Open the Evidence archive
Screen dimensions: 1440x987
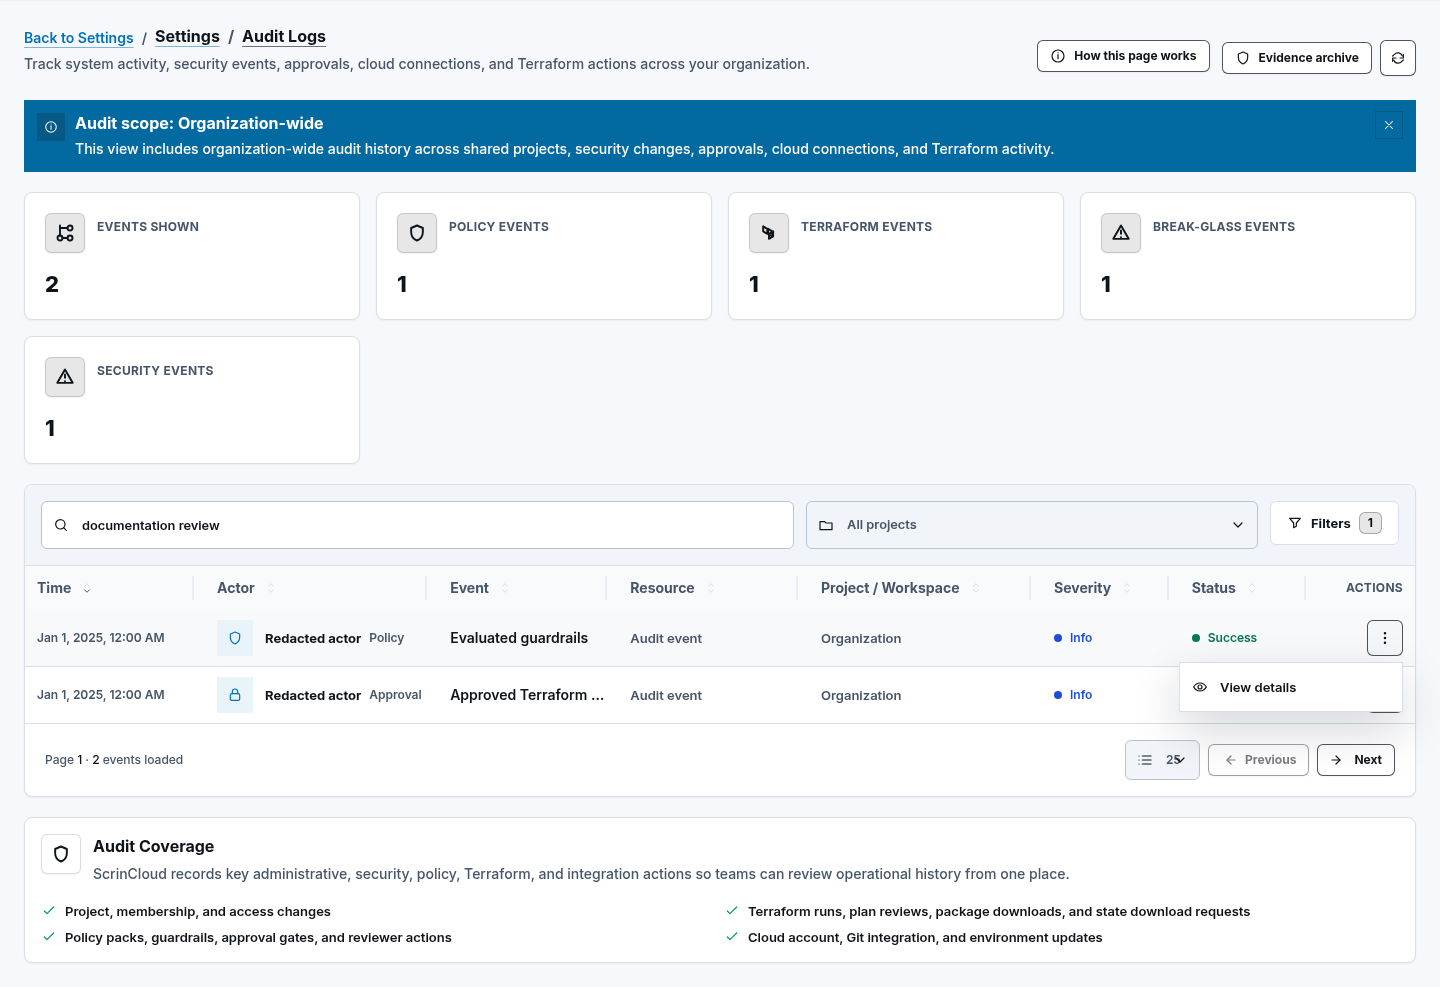(1296, 58)
